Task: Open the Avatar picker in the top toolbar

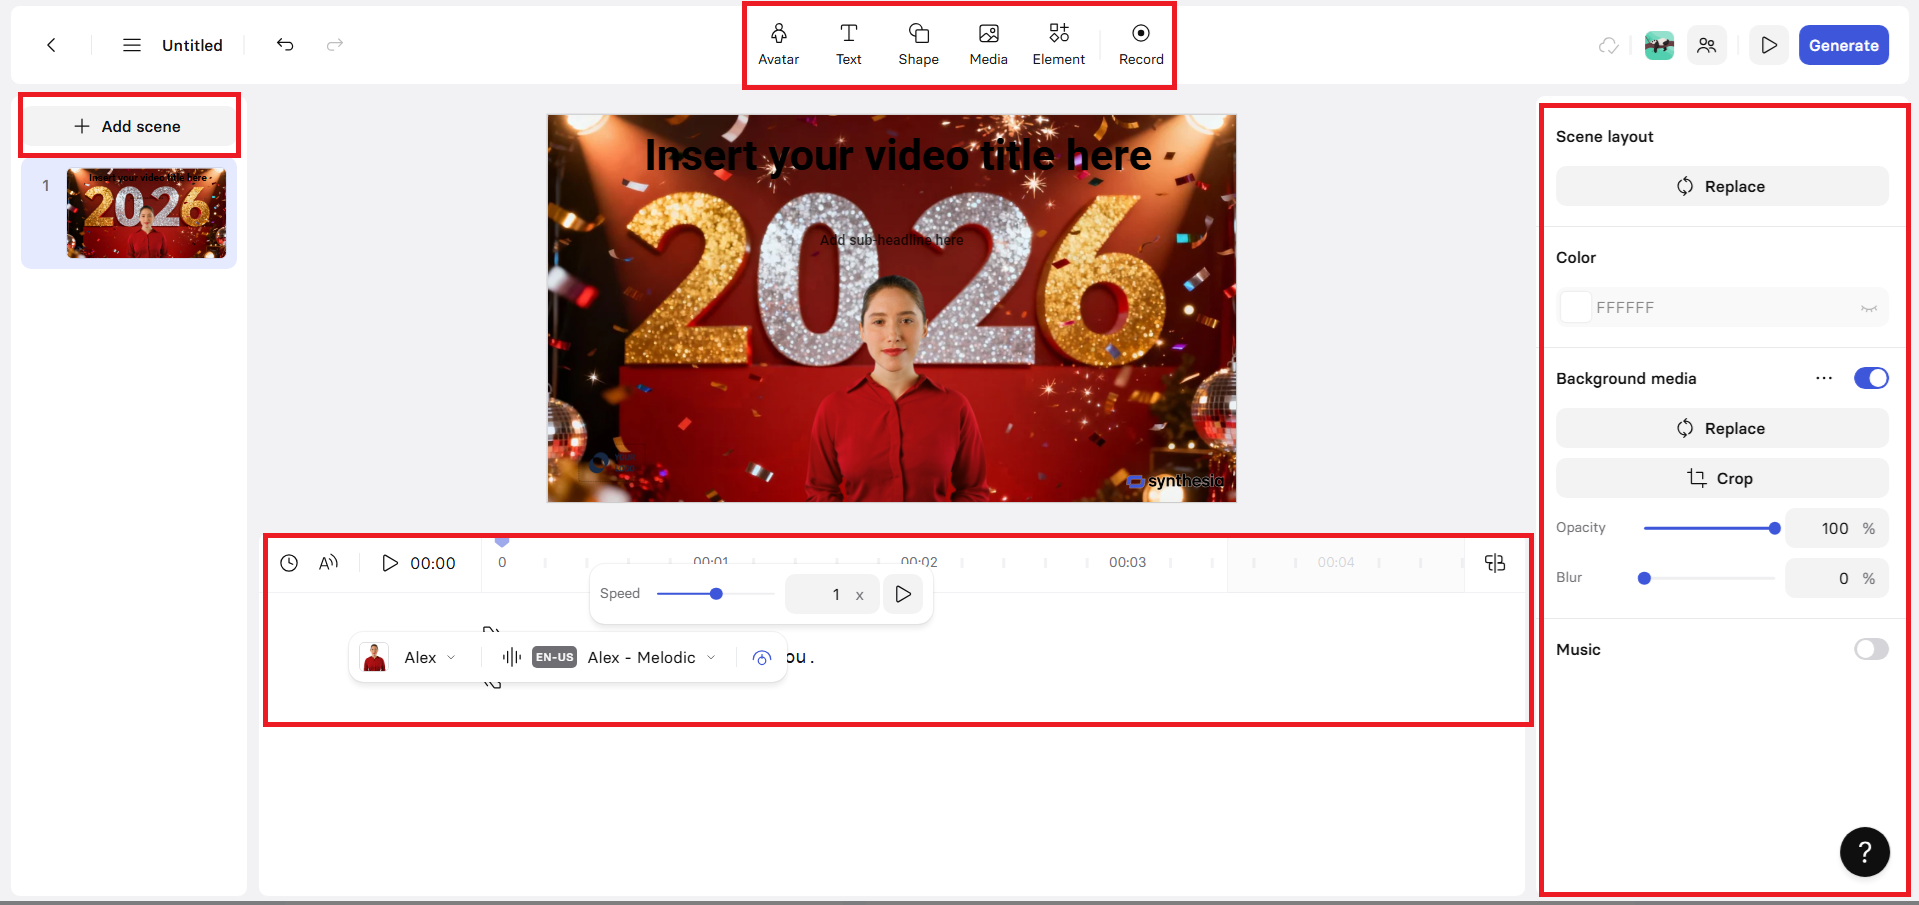Action: click(778, 44)
